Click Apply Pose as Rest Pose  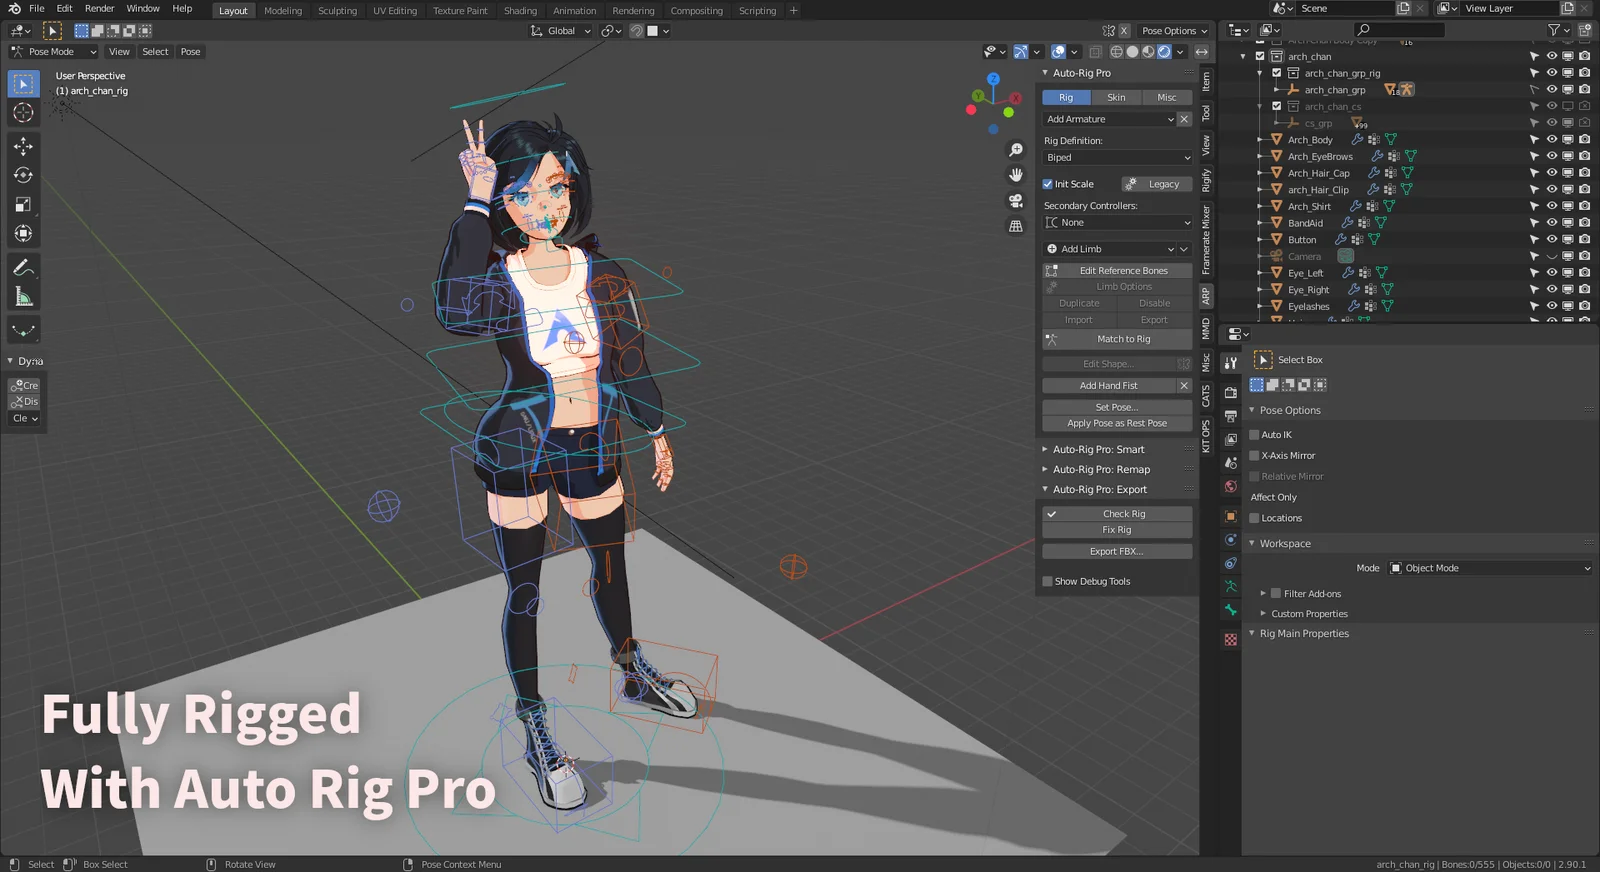1117,424
